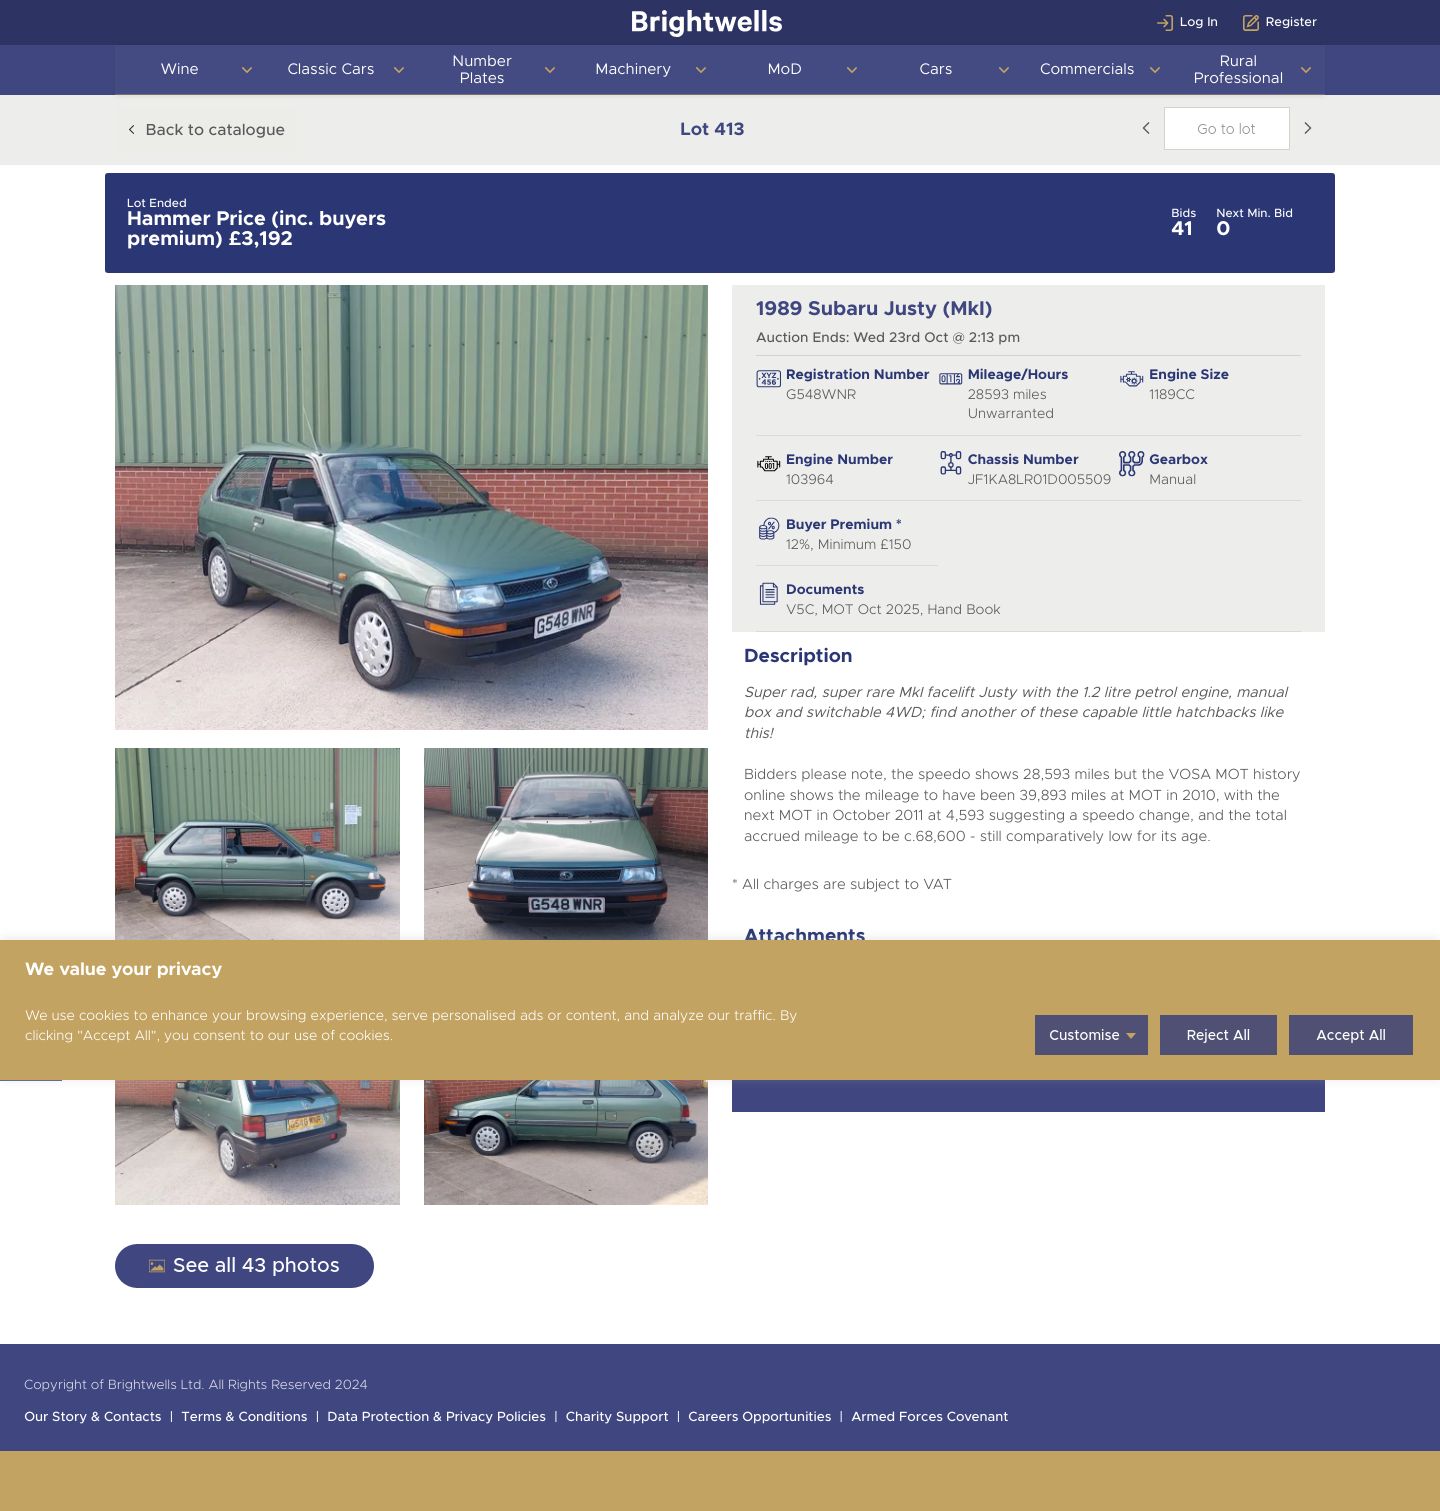This screenshot has height=1511, width=1440.
Task: Open the front view G548 WNR thumbnail
Action: tap(566, 844)
